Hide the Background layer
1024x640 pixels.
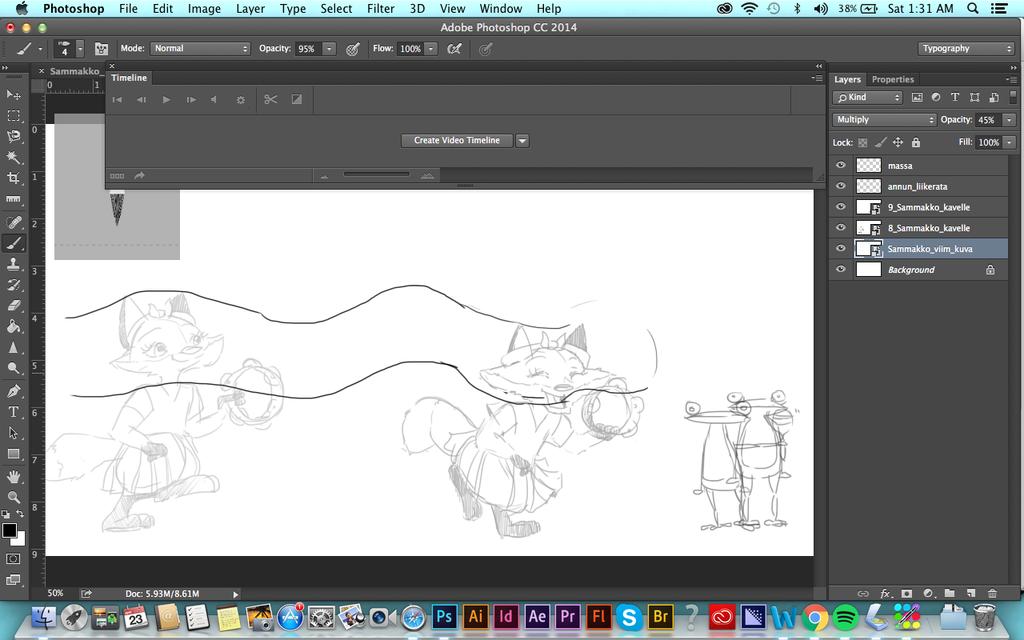click(x=840, y=270)
